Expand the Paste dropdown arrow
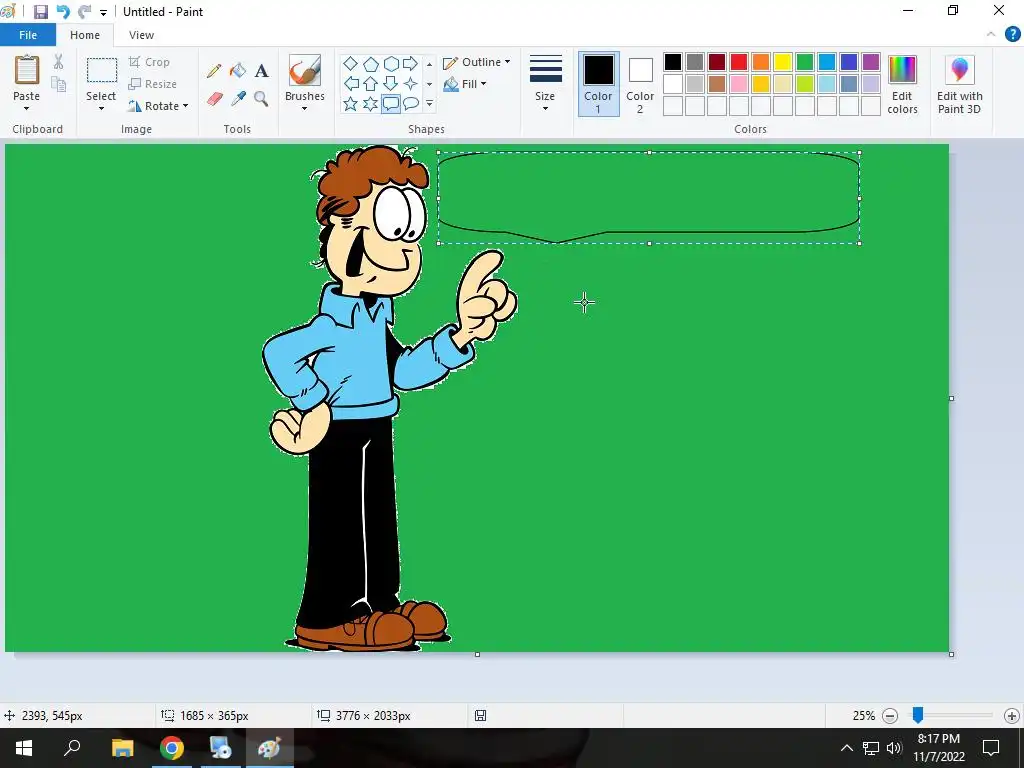Viewport: 1024px width, 768px height. click(x=26, y=108)
